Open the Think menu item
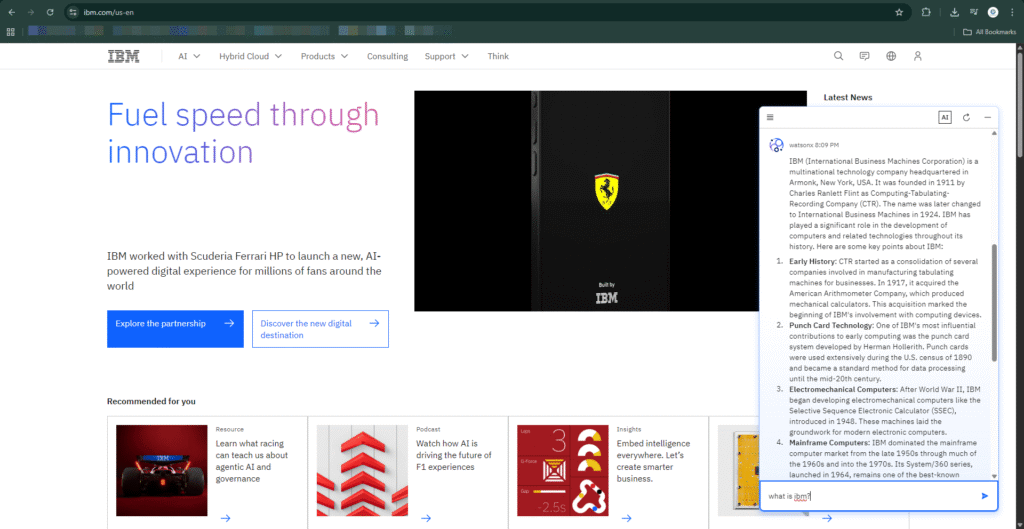This screenshot has height=529, width=1024. point(498,56)
